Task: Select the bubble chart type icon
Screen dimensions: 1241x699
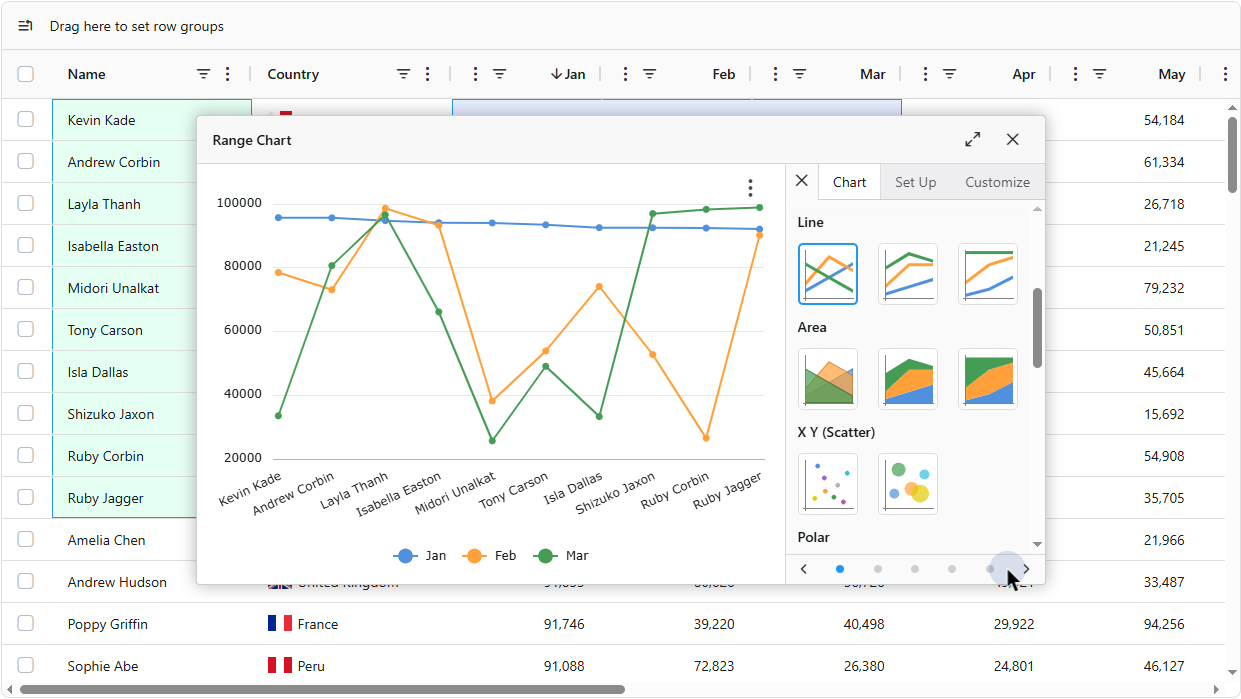Action: (x=907, y=483)
